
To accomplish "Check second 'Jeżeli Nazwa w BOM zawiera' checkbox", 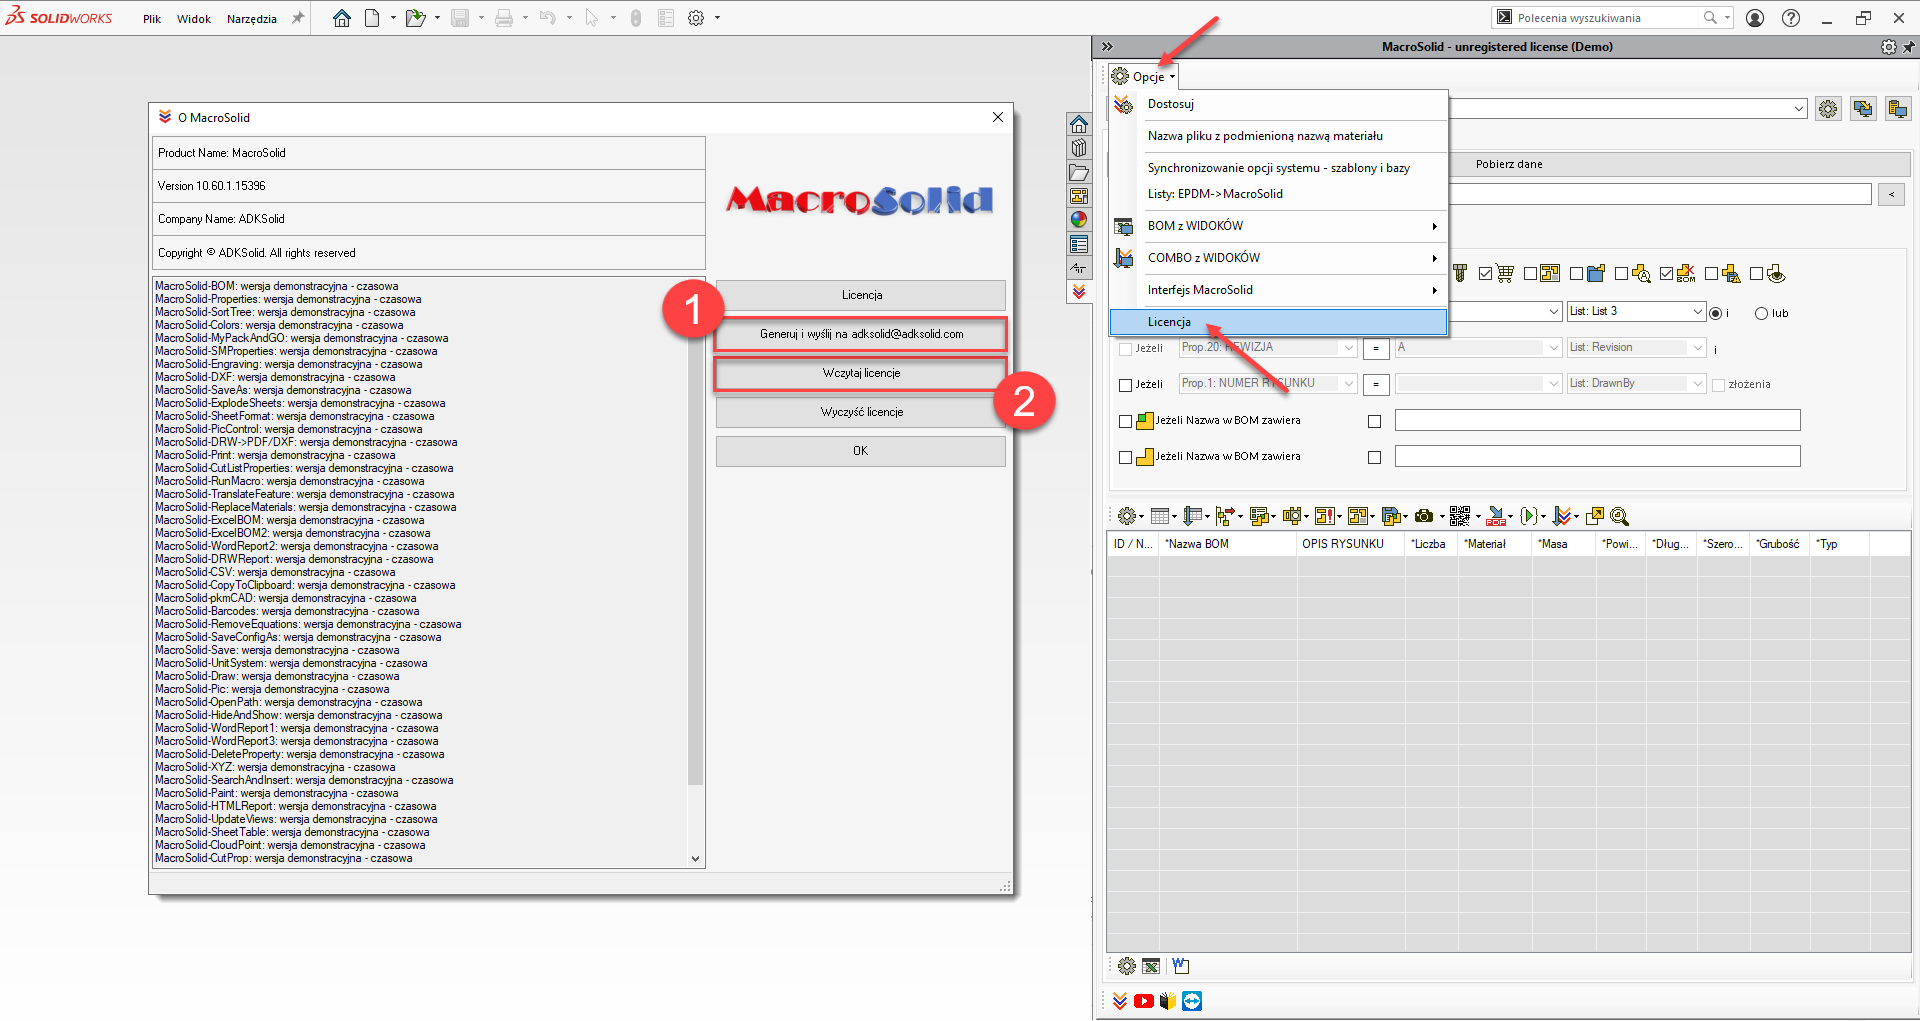I will point(1125,457).
